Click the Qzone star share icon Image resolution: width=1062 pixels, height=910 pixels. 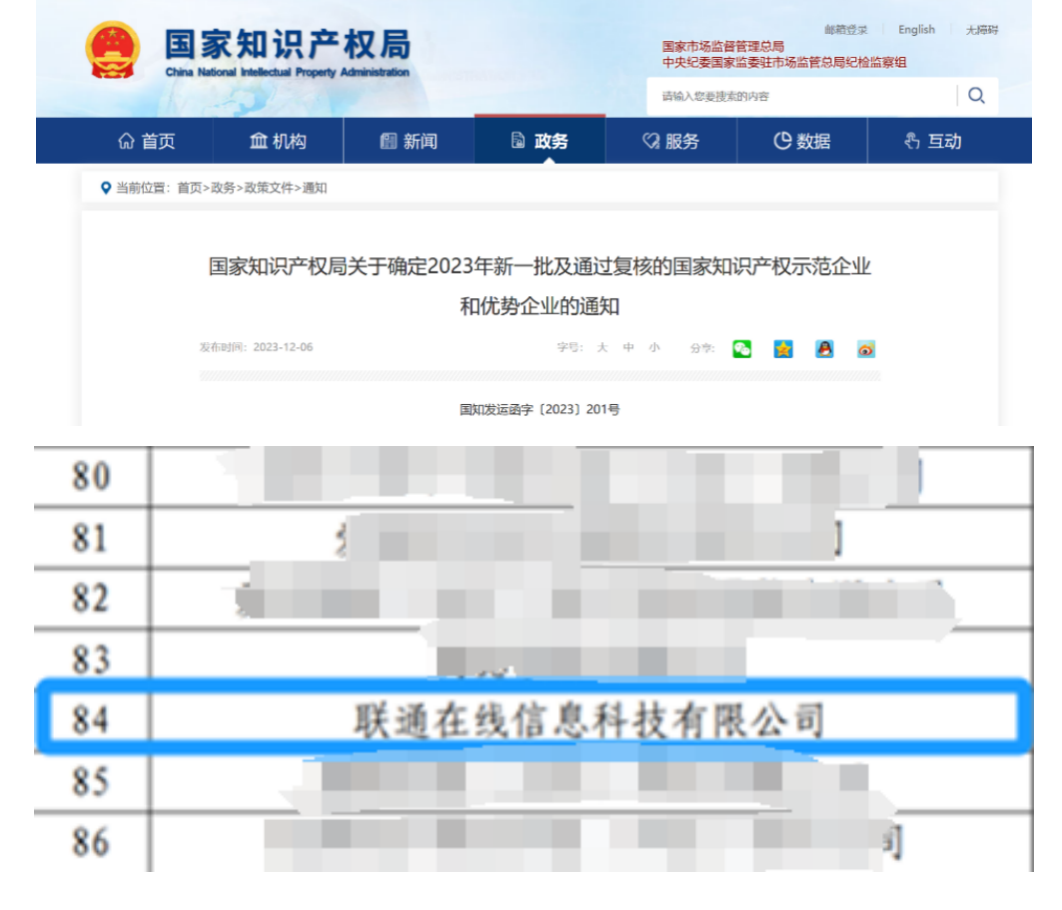coord(783,347)
